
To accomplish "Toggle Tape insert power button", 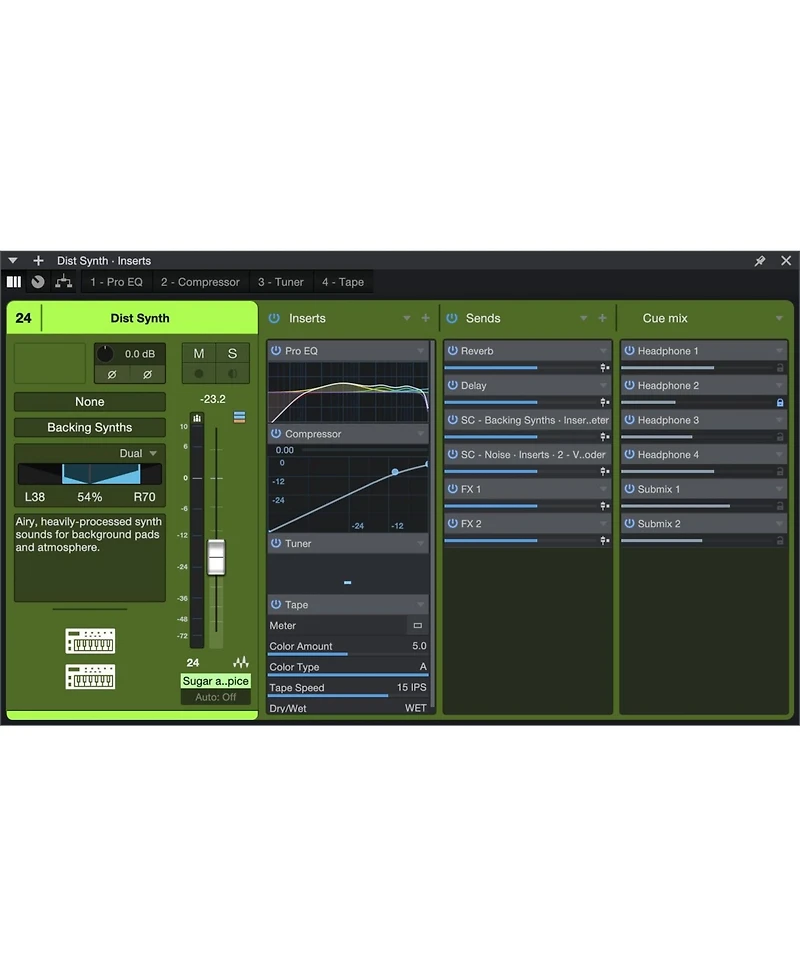I will point(276,604).
